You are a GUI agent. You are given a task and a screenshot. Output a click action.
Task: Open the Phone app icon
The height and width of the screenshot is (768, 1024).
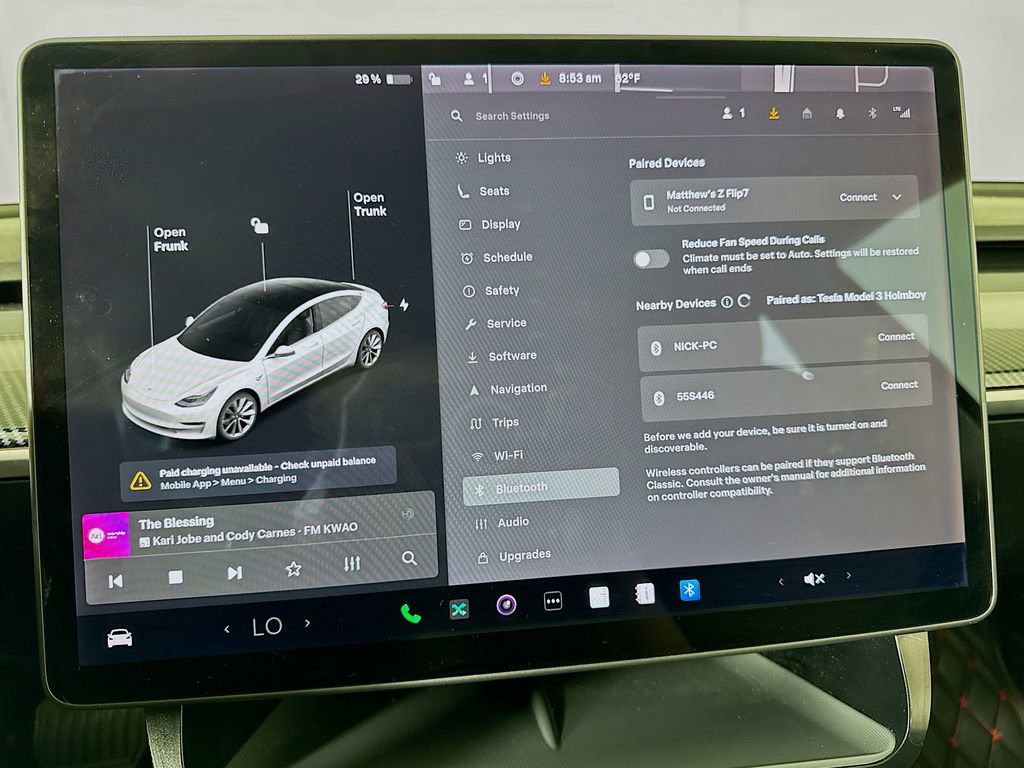[x=411, y=613]
